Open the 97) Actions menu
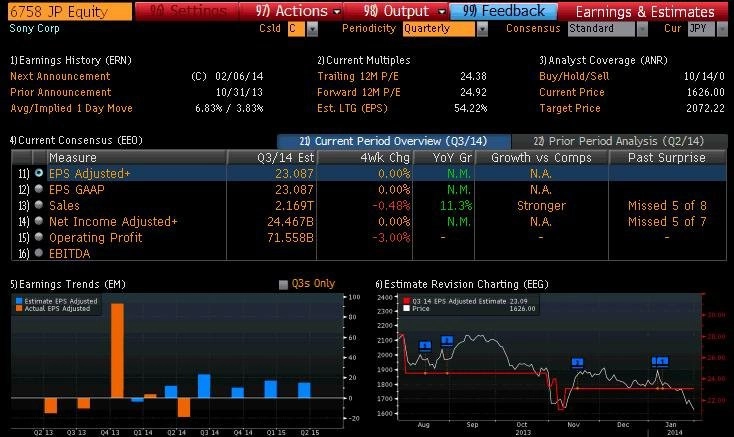Viewport: 734px width, 437px height. 291,11
